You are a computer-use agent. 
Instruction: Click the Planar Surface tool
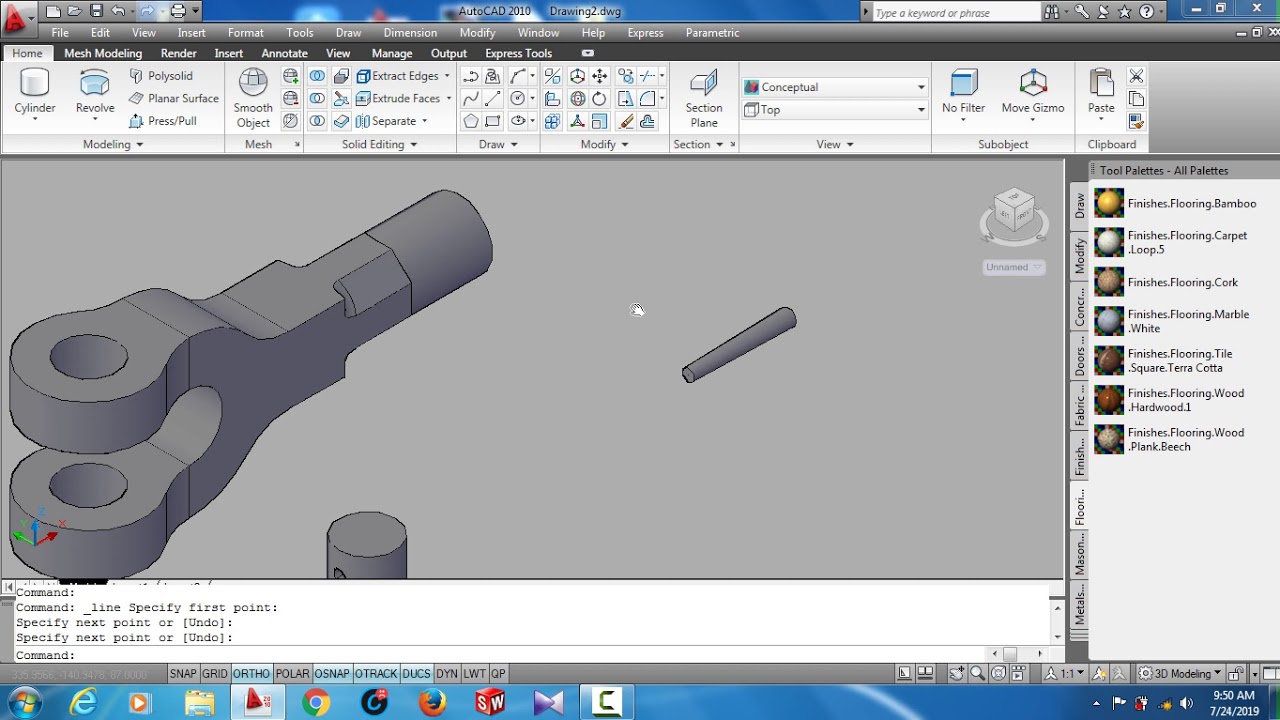tap(174, 98)
